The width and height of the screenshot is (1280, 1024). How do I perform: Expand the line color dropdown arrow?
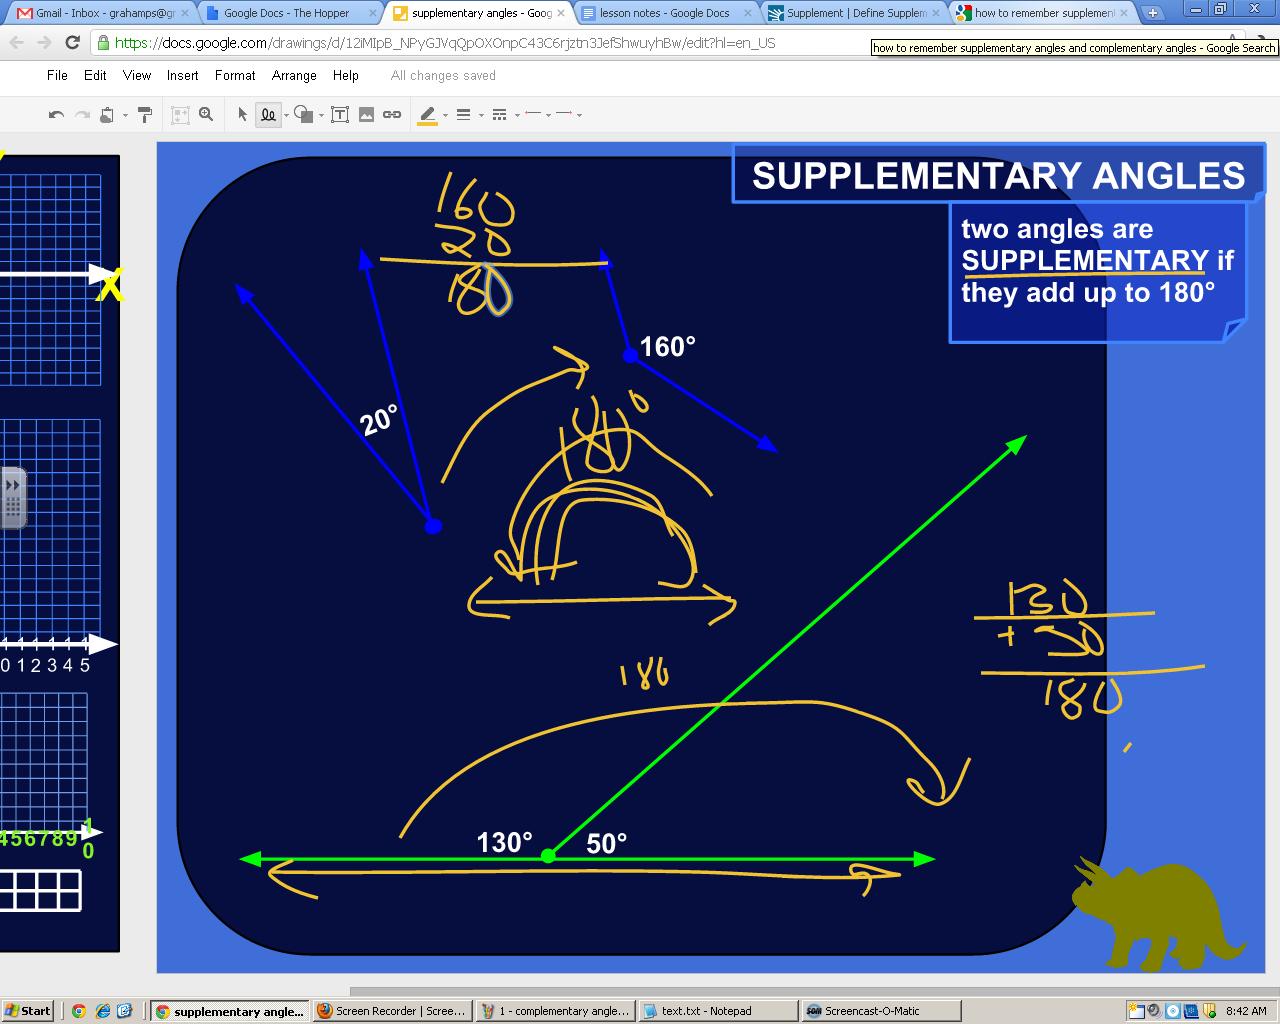[x=444, y=116]
